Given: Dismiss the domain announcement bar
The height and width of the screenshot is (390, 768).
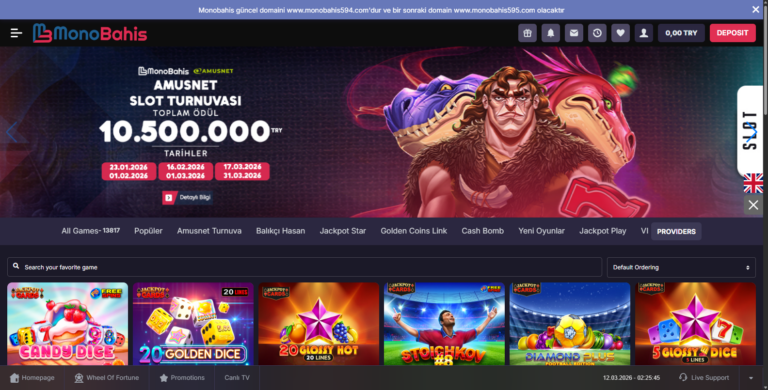Looking at the screenshot, I should pos(756,9).
